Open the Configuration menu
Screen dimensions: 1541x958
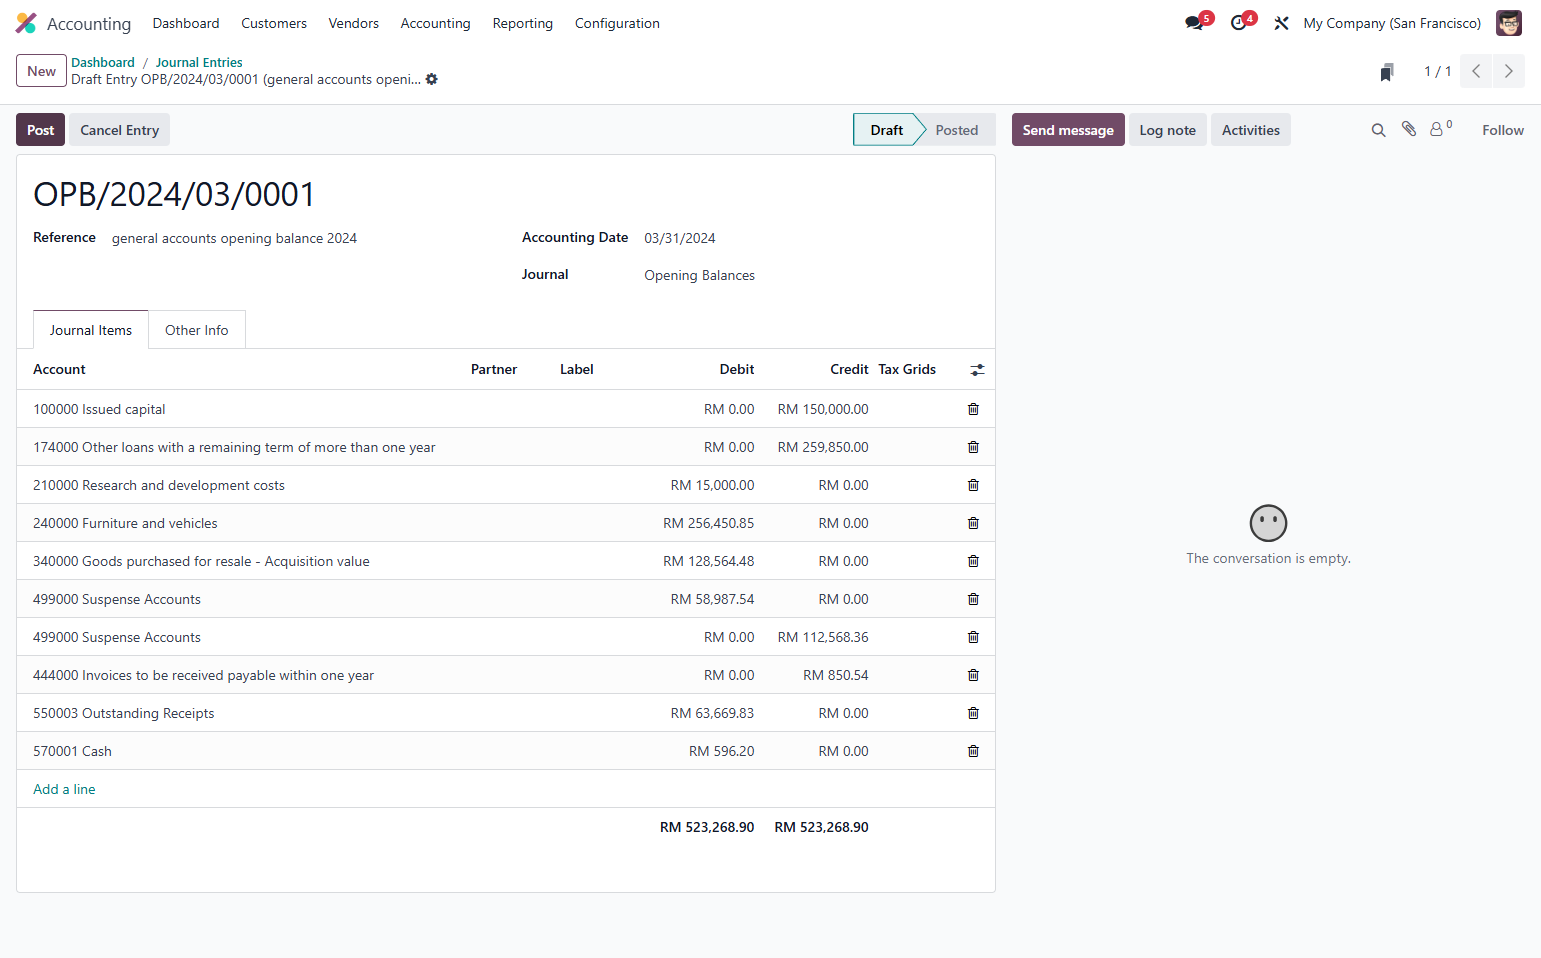(x=617, y=23)
